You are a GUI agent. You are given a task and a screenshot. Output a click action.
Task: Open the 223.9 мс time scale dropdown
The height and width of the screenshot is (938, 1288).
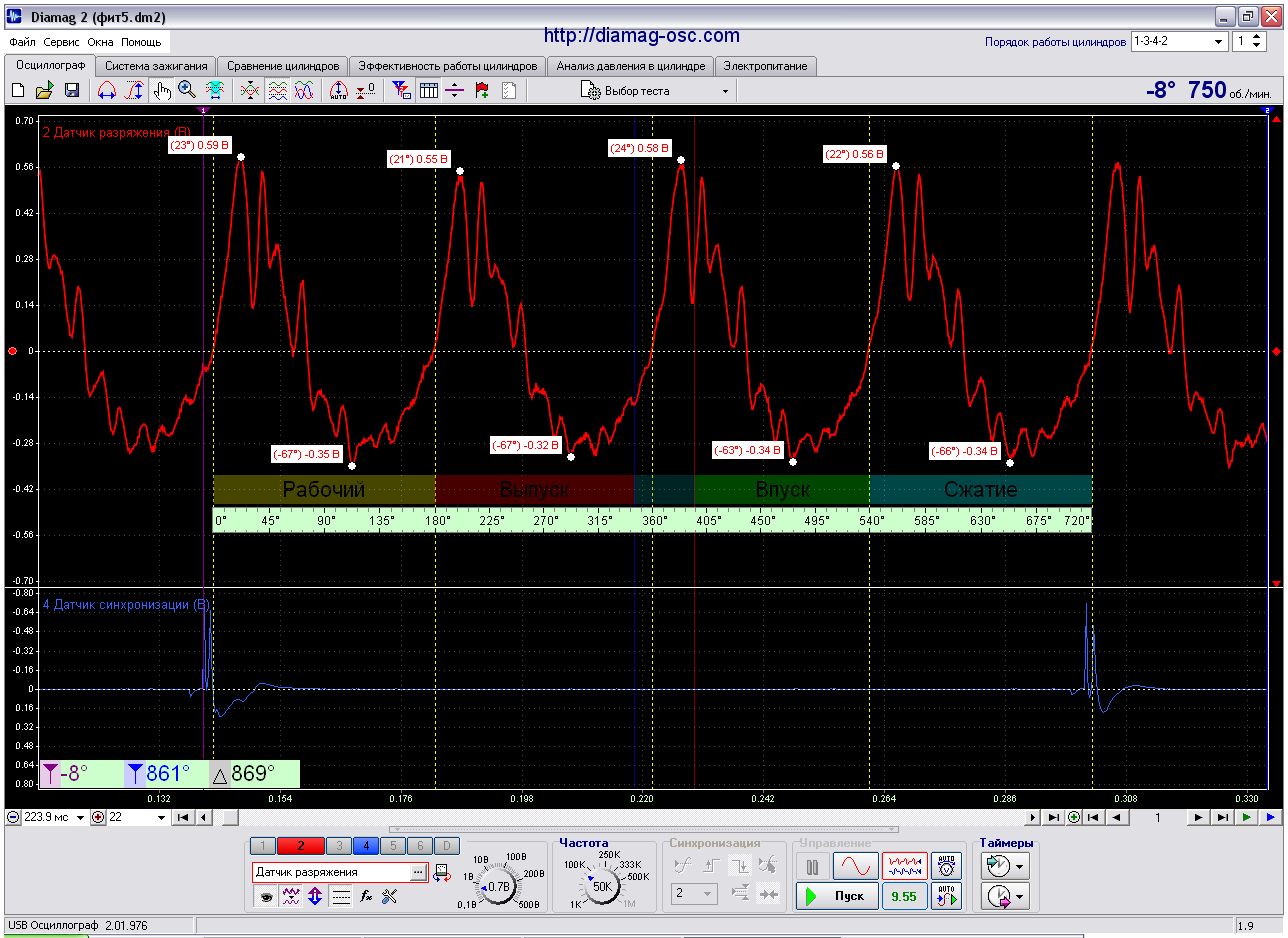click(79, 817)
